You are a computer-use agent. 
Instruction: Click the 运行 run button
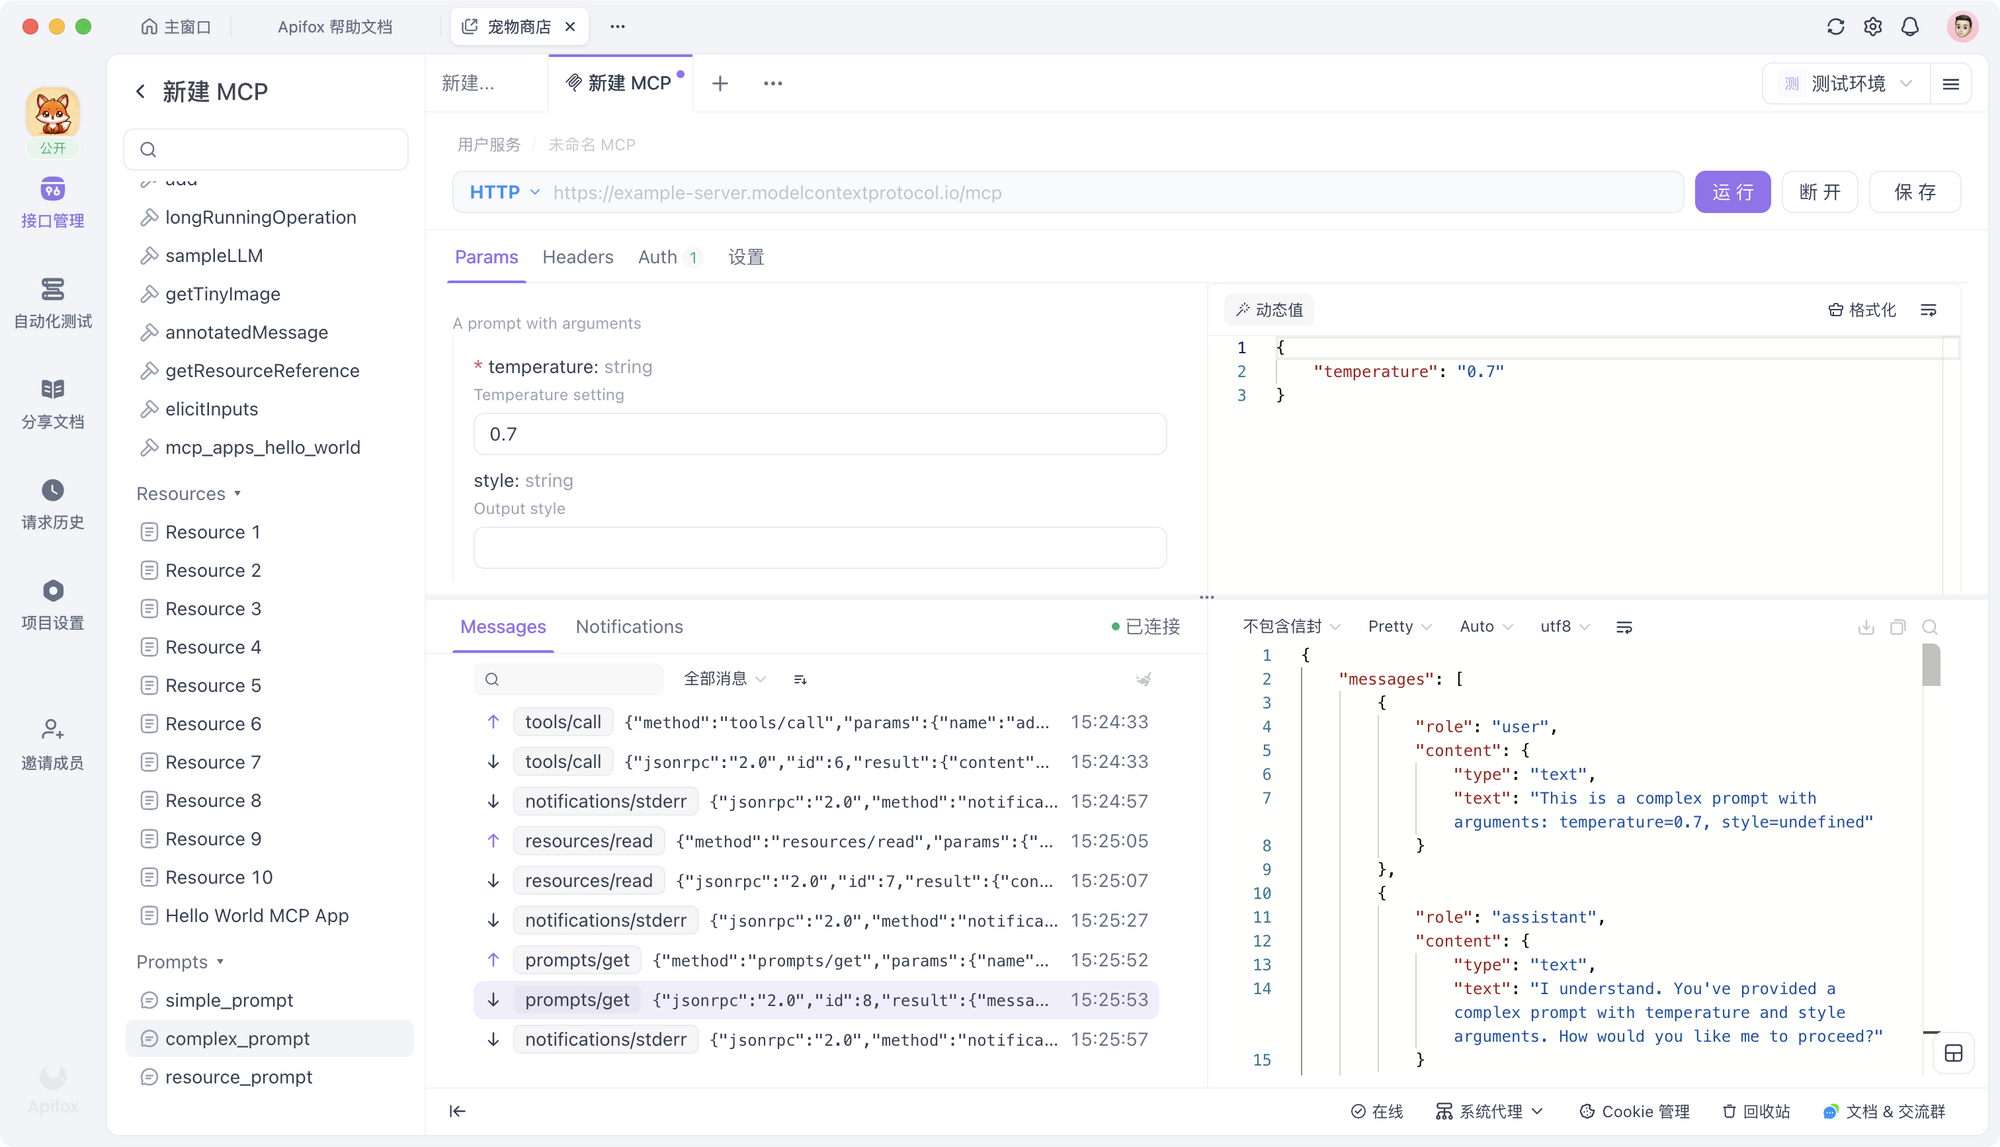pyautogui.click(x=1732, y=192)
